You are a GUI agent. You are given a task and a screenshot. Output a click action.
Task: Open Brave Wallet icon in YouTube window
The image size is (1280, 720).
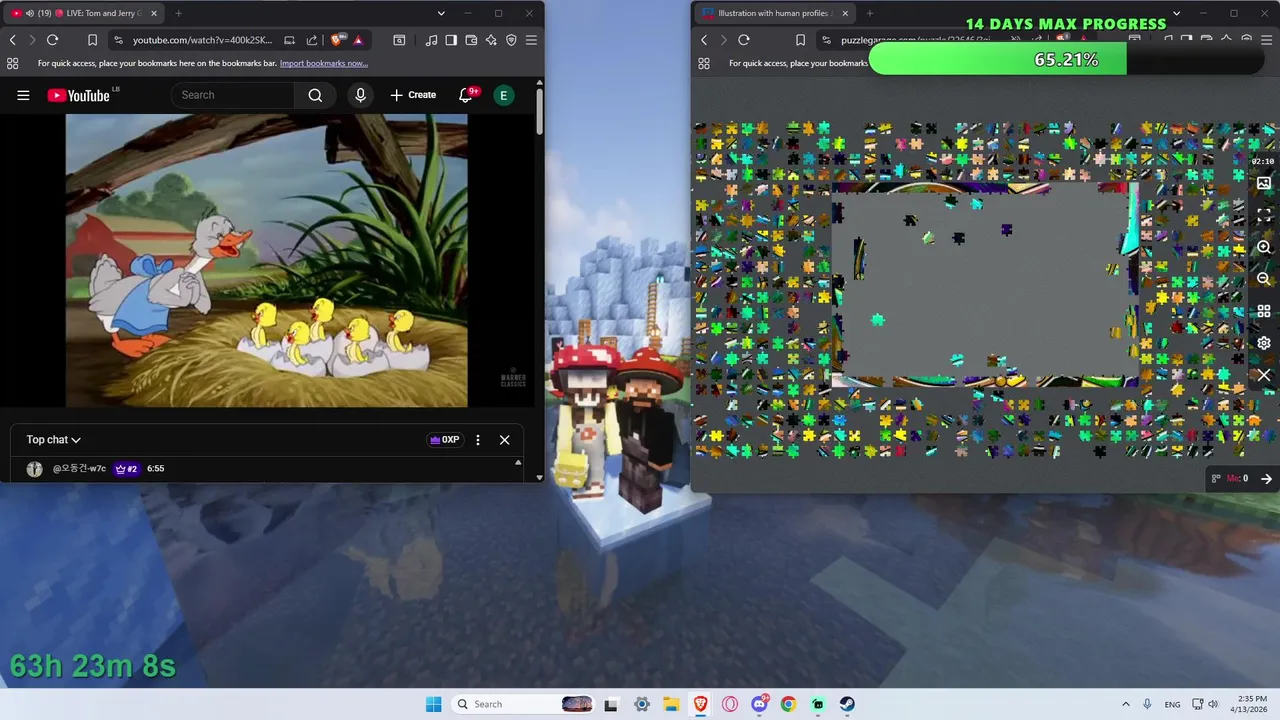click(x=471, y=40)
